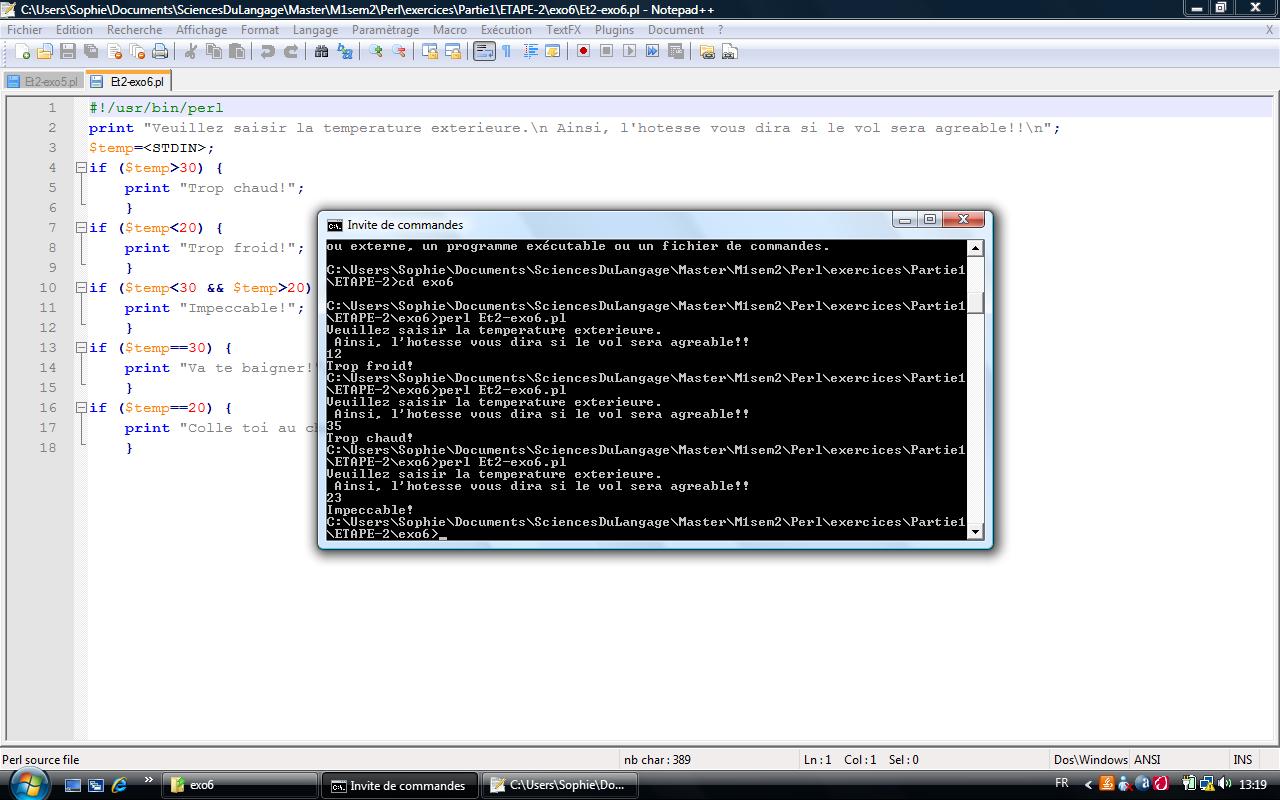Viewport: 1280px width, 800px height.
Task: Paste from clipboard using the toolbar icon
Action: tap(236, 52)
